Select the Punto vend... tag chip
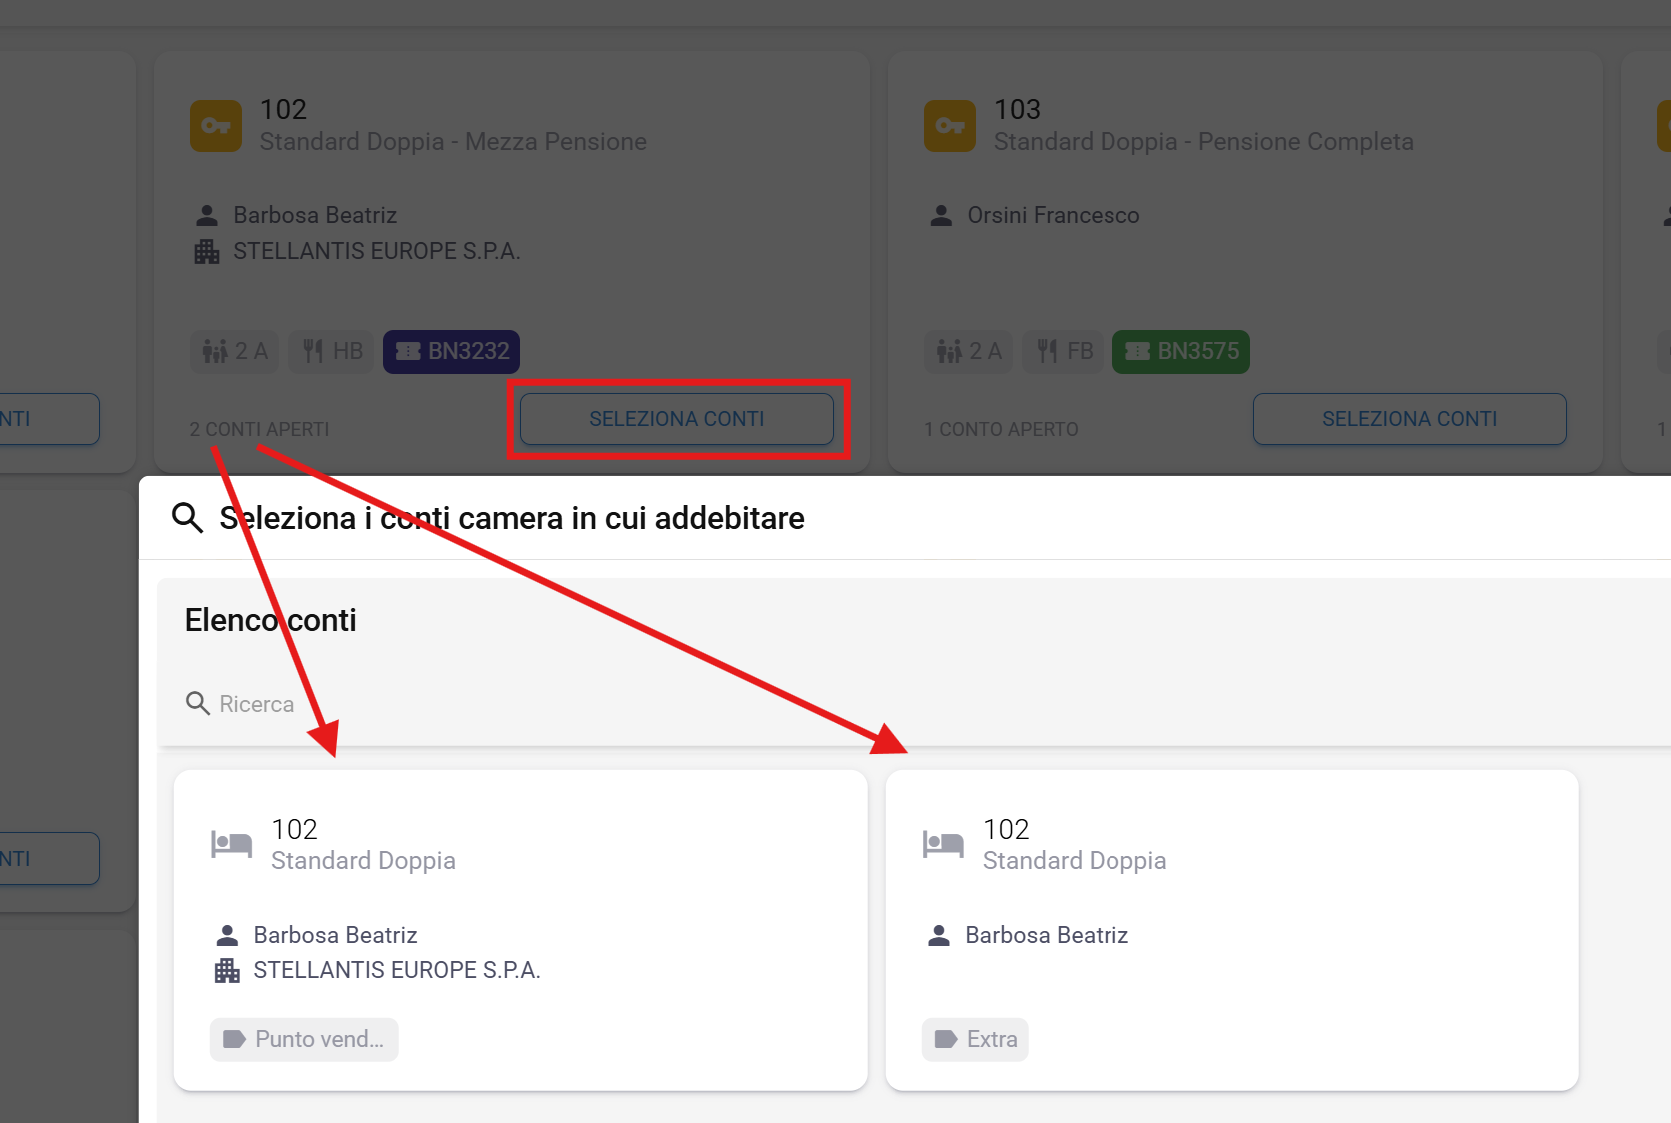Image resolution: width=1671 pixels, height=1123 pixels. 304,1039
